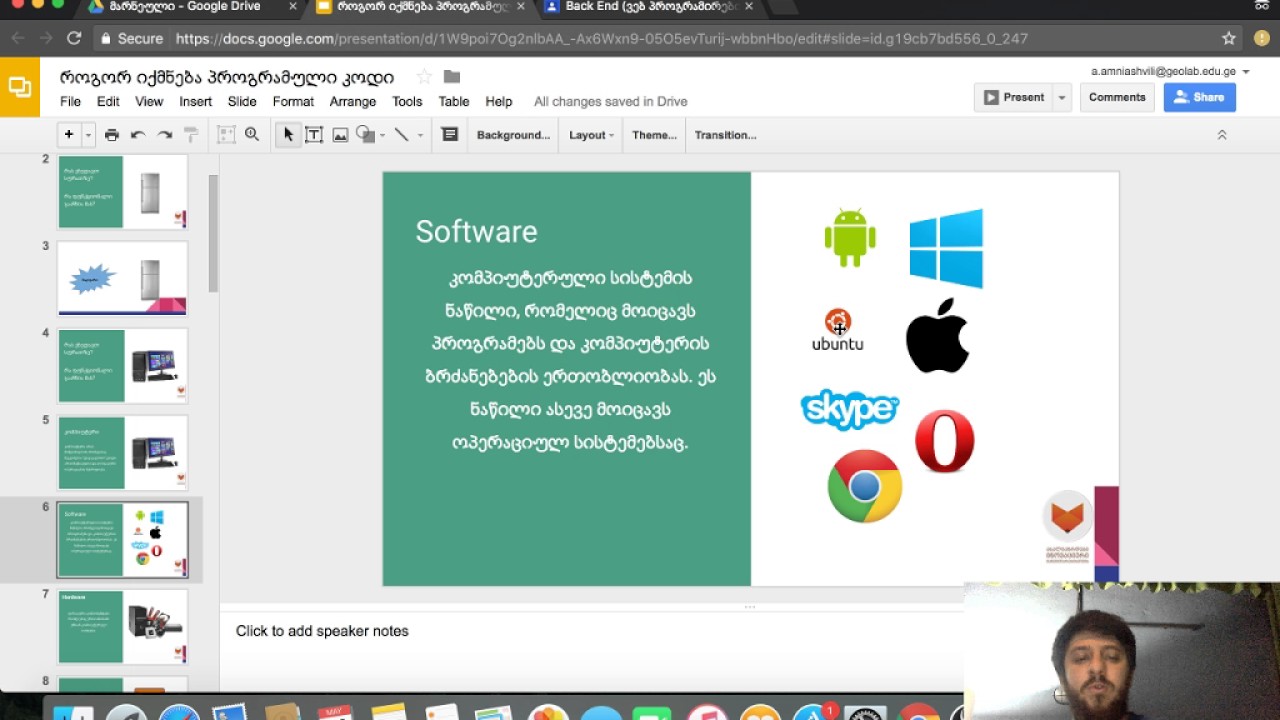Click the Present button
The height and width of the screenshot is (720, 1280).
[x=1013, y=97]
